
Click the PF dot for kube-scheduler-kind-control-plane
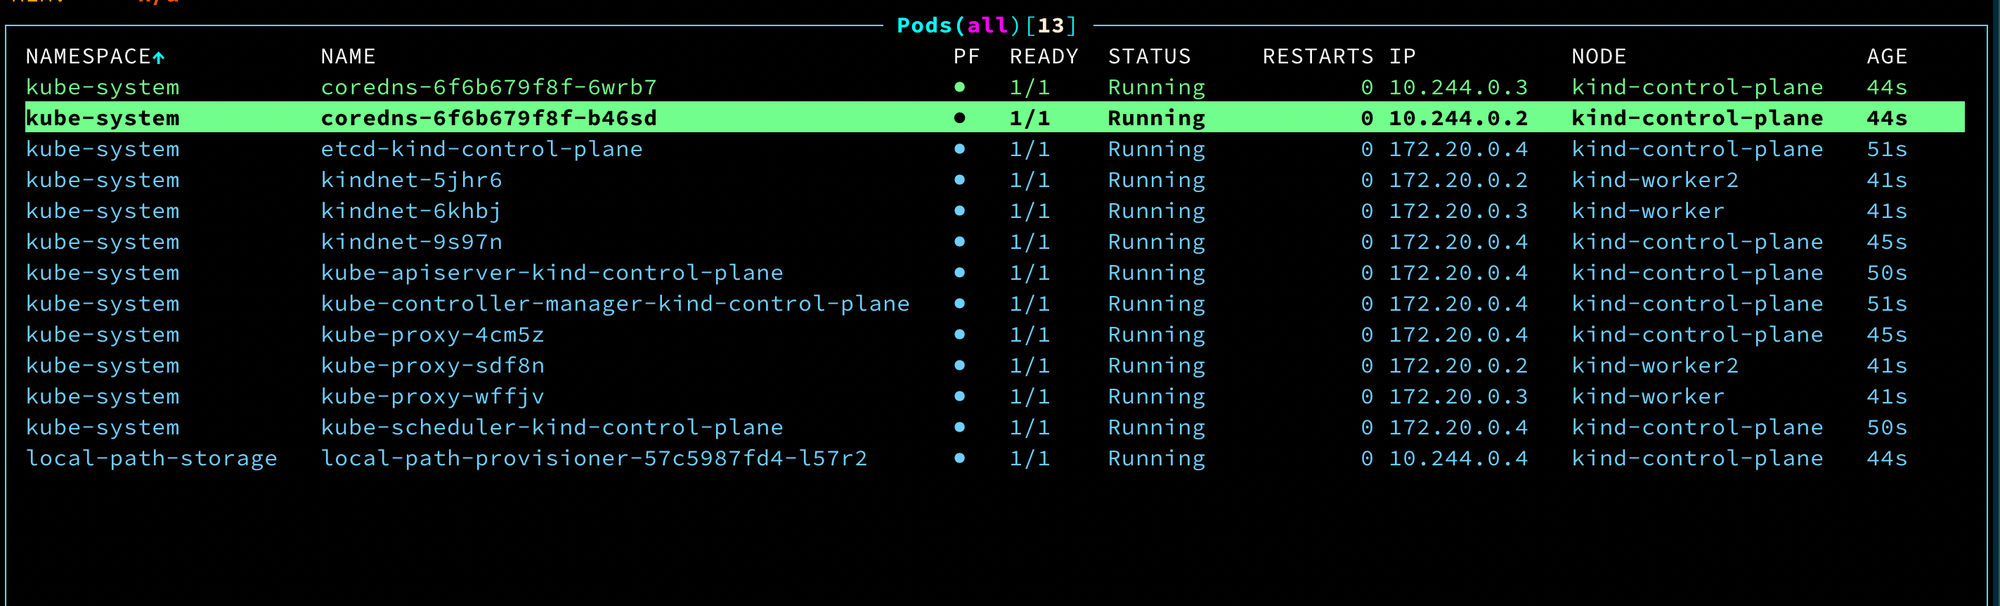pyautogui.click(x=959, y=427)
